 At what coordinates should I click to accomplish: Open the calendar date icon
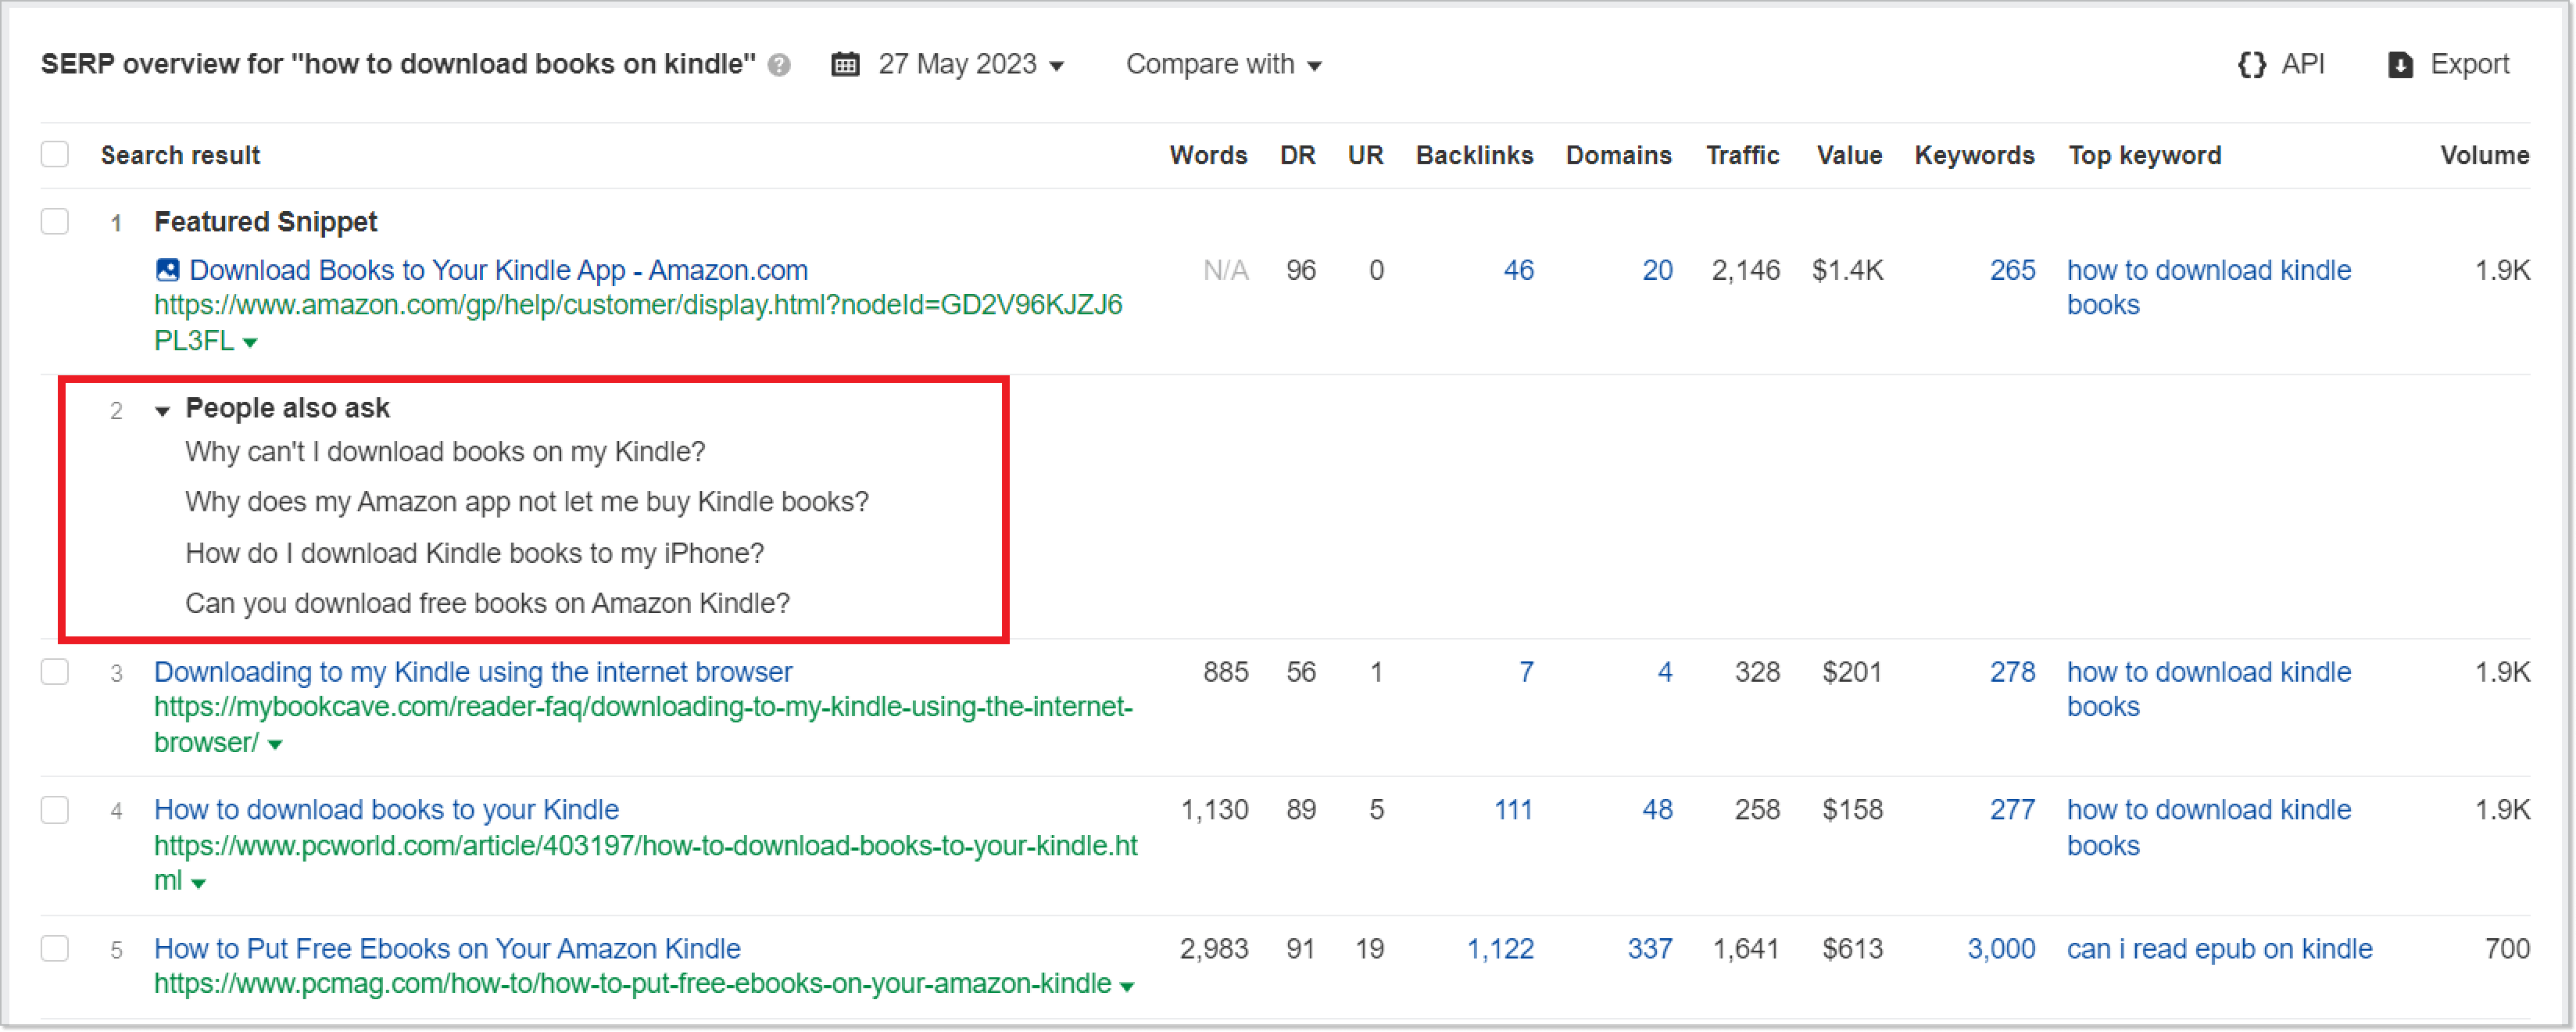click(845, 65)
